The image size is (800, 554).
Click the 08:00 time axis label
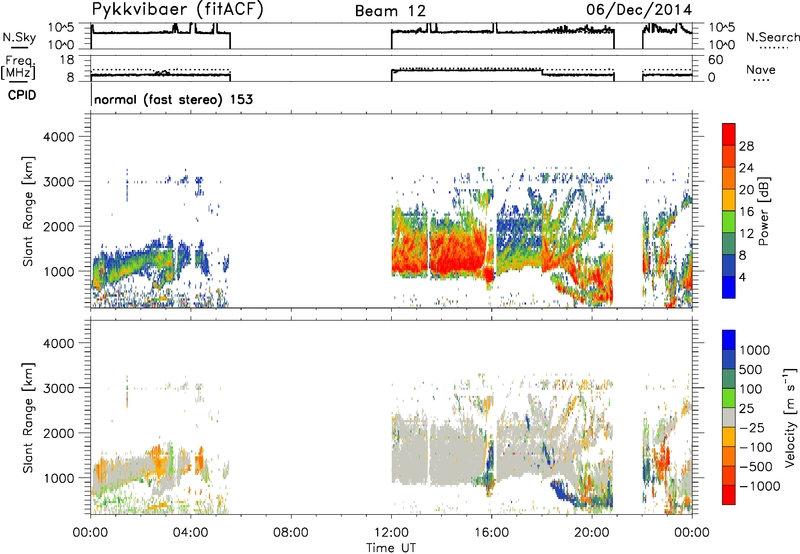pos(291,533)
